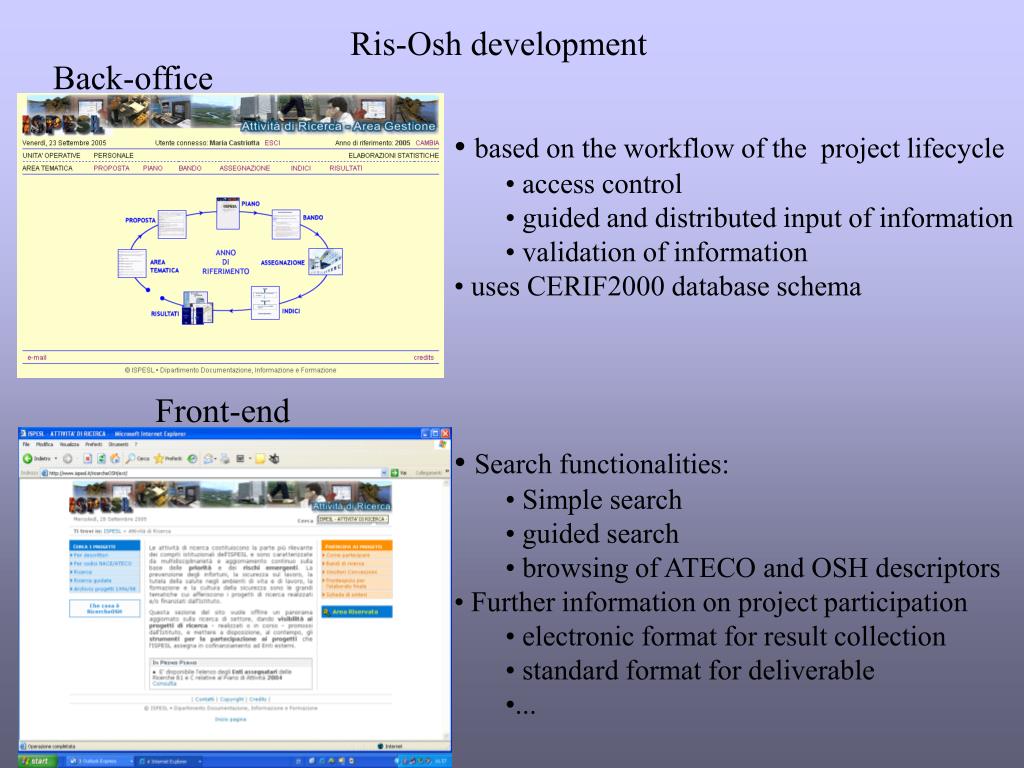
Task: Click the BANDO document icon in cycle diagram
Action: (x=286, y=224)
